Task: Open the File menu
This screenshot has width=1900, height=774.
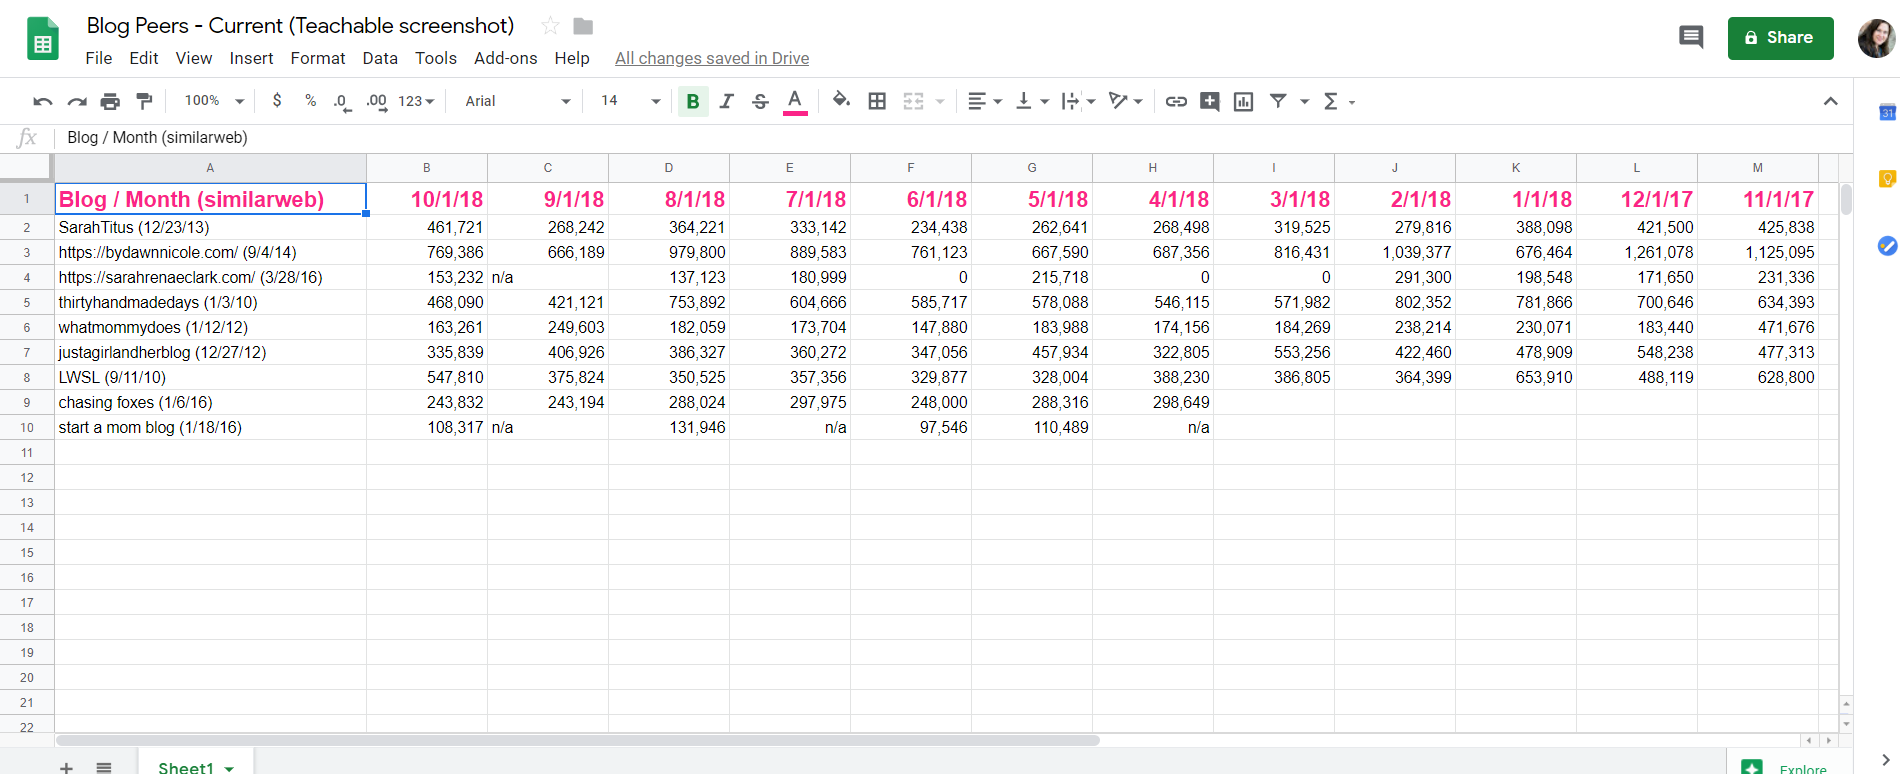Action: [99, 58]
